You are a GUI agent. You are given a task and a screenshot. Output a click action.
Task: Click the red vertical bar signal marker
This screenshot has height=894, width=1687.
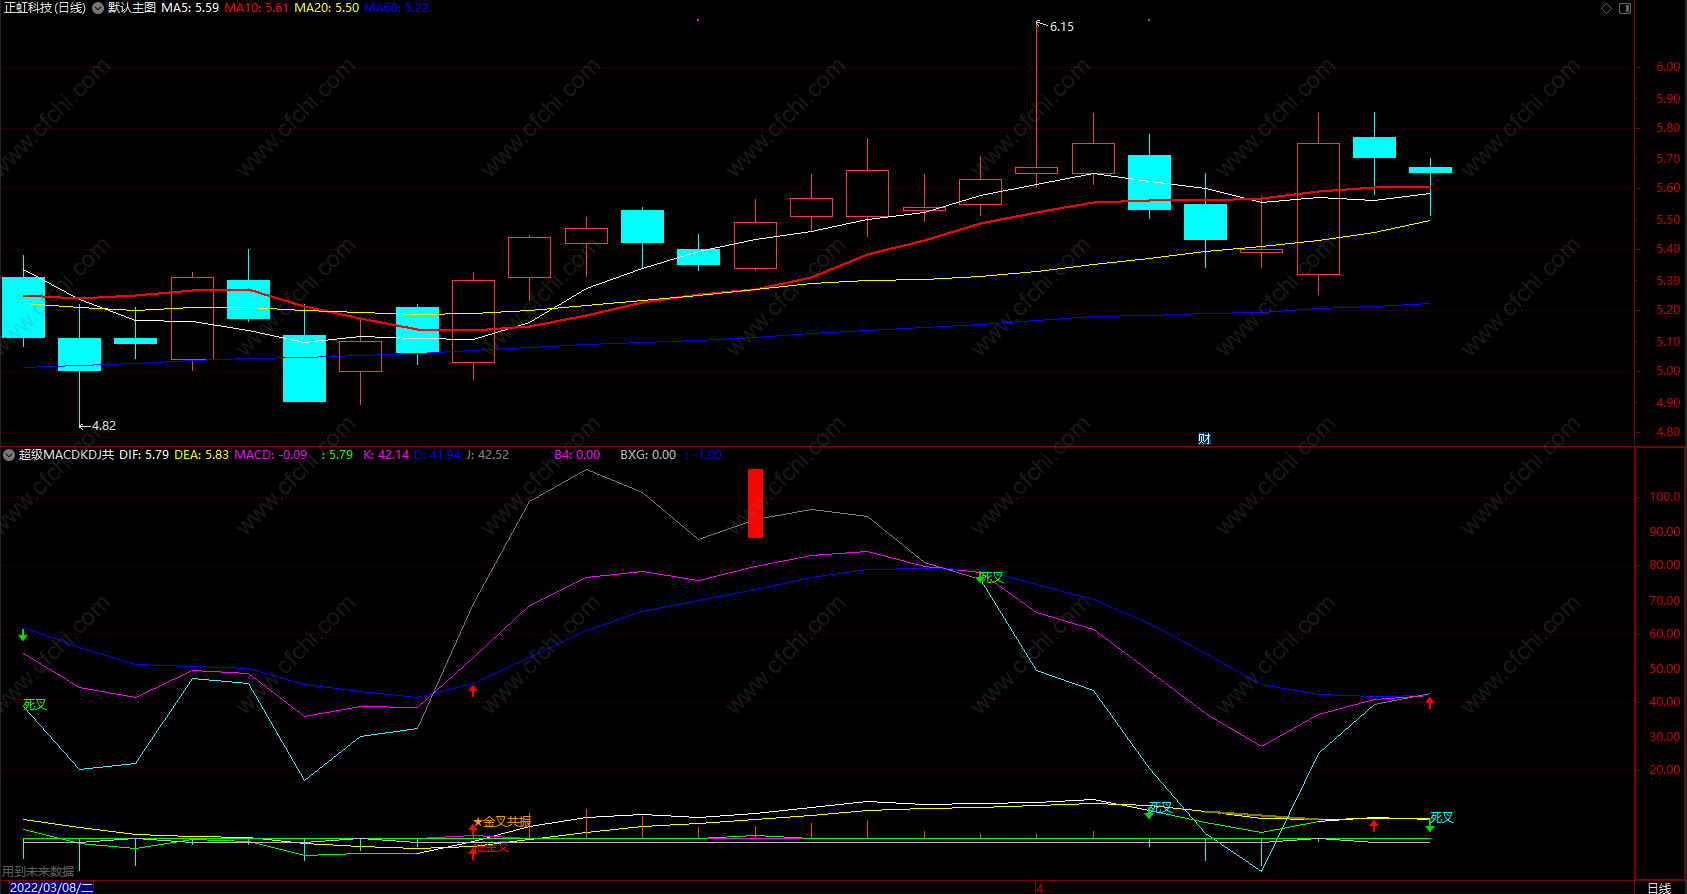coord(755,503)
